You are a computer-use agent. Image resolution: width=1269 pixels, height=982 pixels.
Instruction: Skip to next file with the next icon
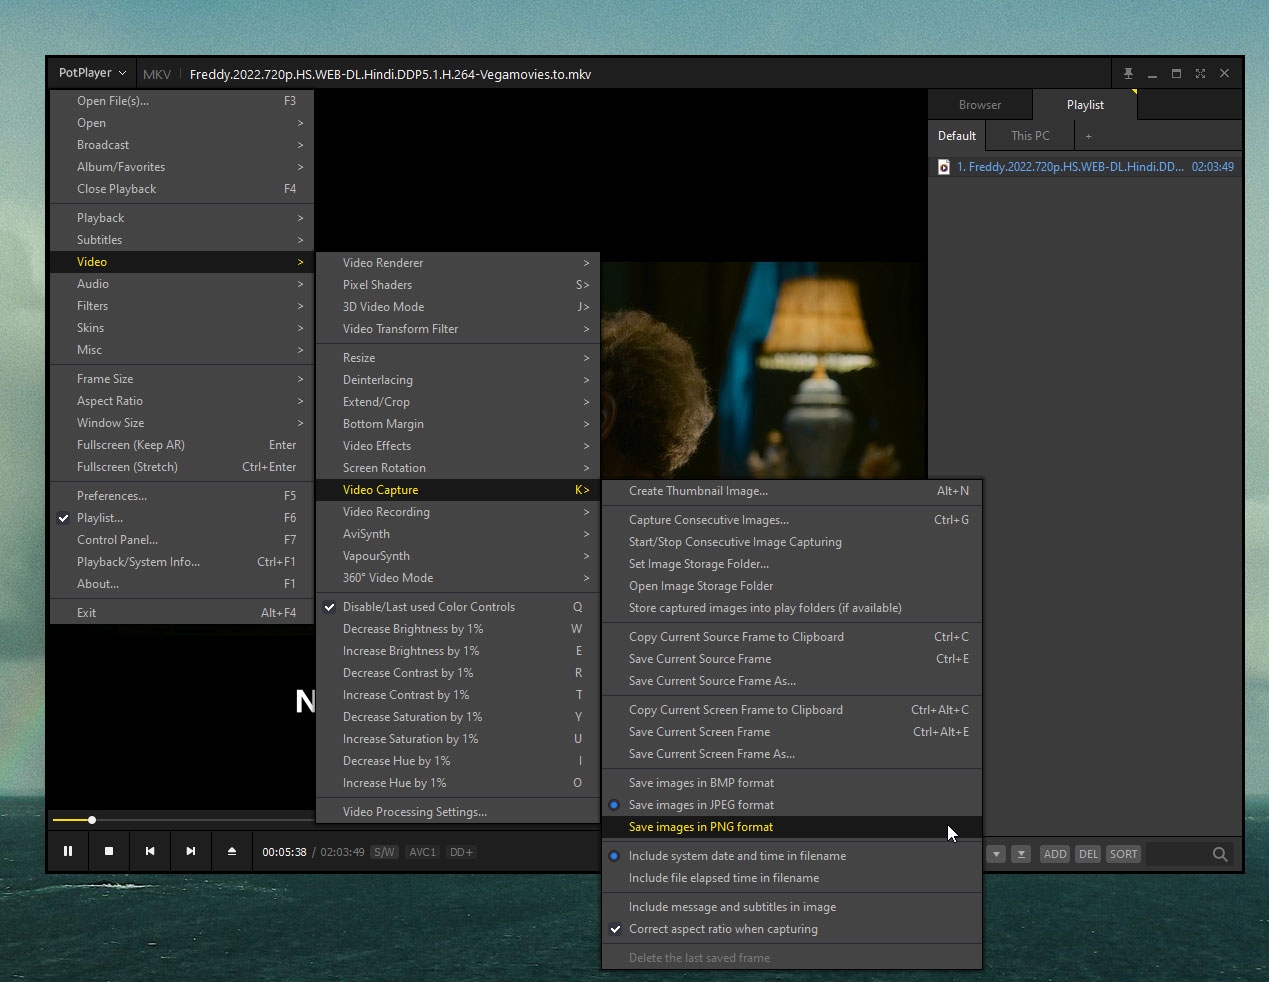tap(190, 851)
